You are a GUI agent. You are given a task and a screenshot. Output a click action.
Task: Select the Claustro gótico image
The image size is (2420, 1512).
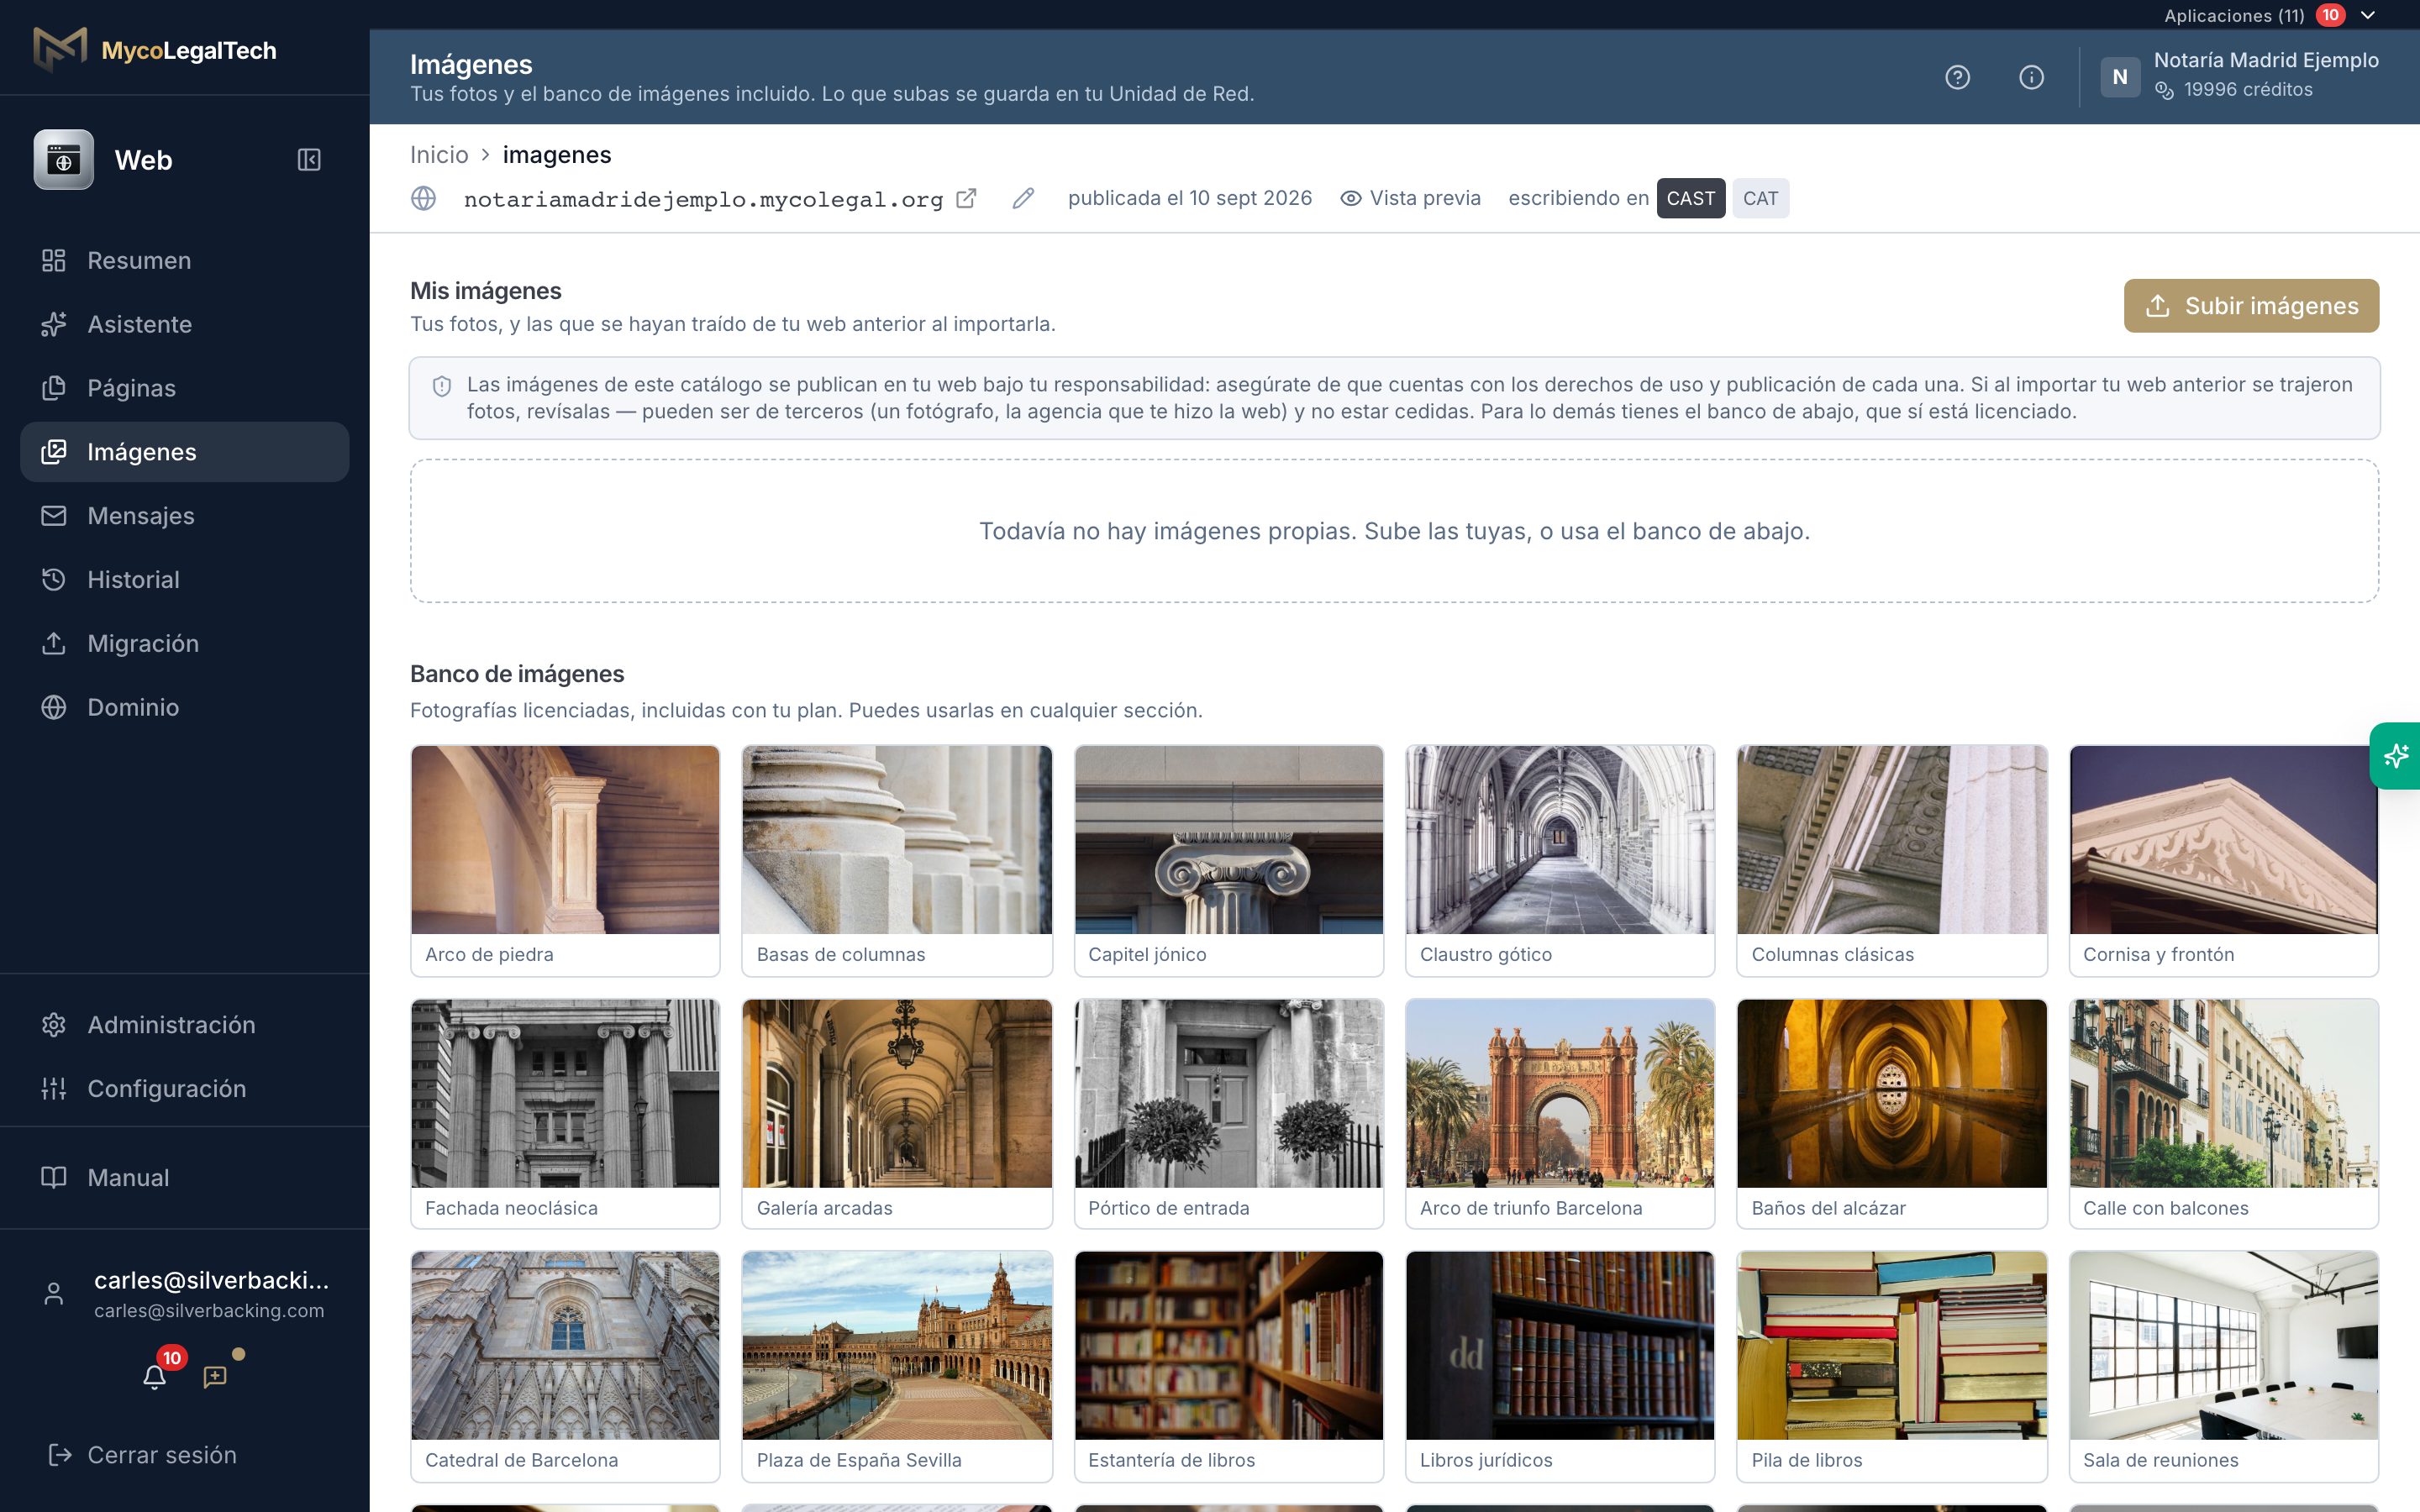point(1560,861)
